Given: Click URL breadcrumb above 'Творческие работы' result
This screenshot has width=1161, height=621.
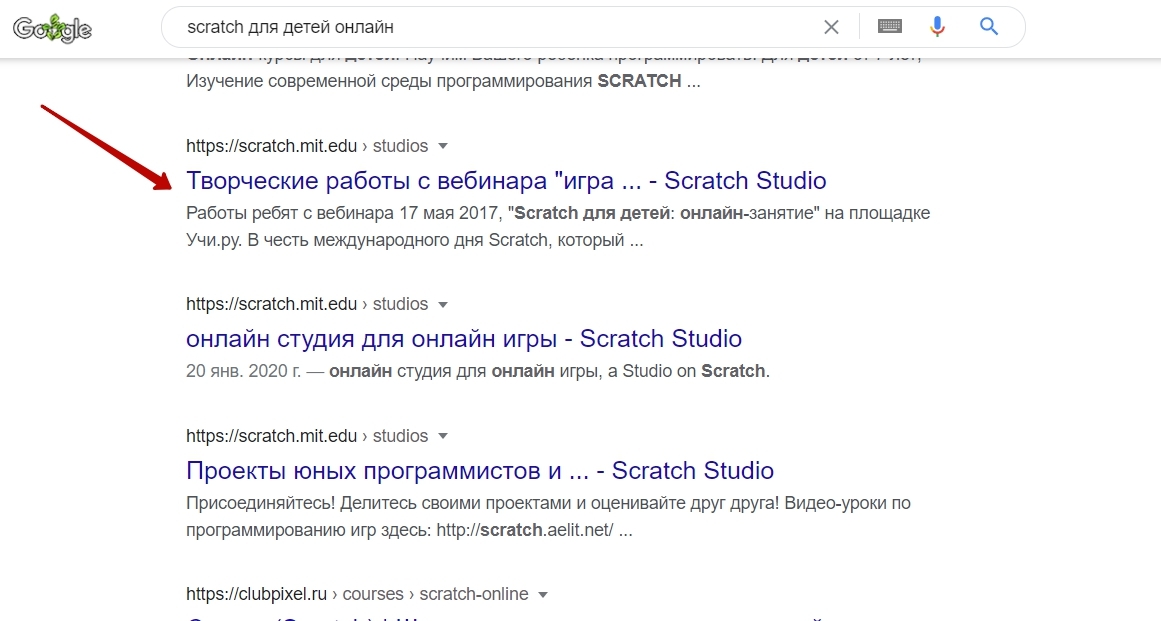Looking at the screenshot, I should coord(307,146).
